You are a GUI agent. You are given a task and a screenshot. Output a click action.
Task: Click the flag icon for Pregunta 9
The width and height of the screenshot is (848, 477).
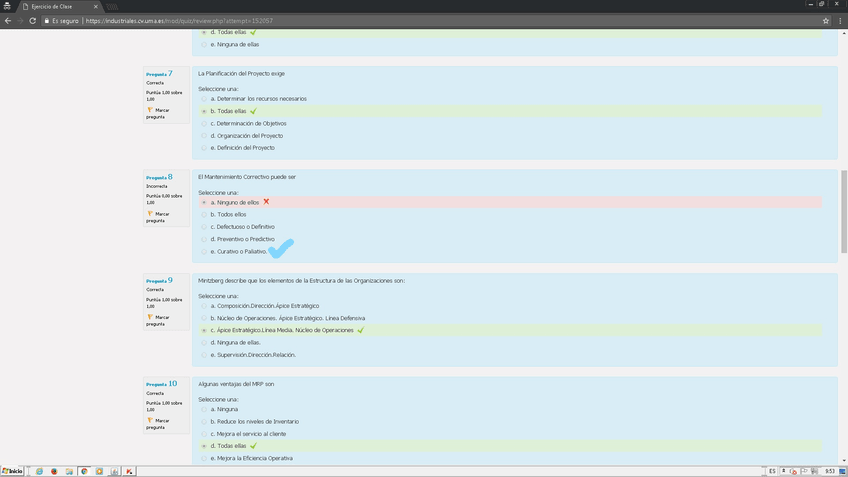[149, 317]
